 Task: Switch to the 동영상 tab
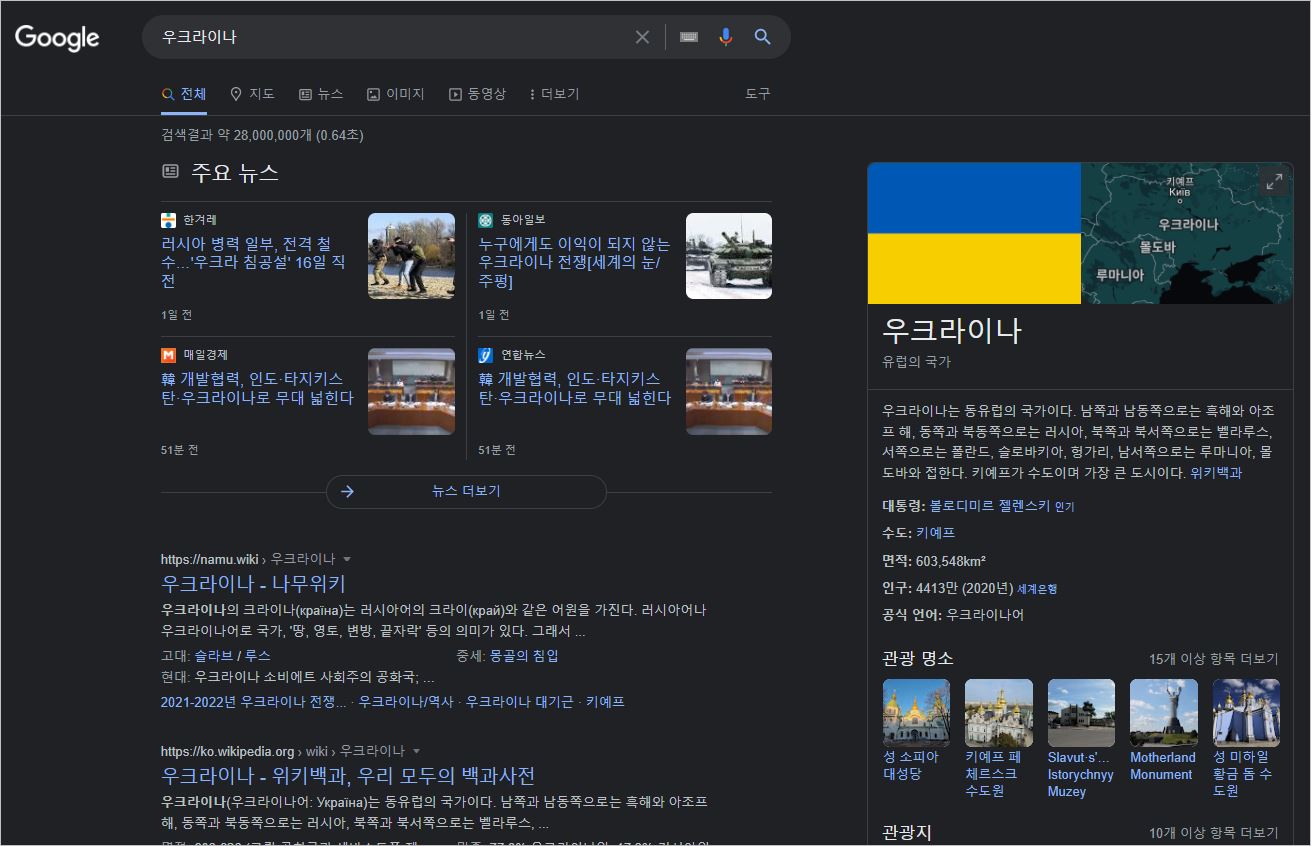coord(477,94)
